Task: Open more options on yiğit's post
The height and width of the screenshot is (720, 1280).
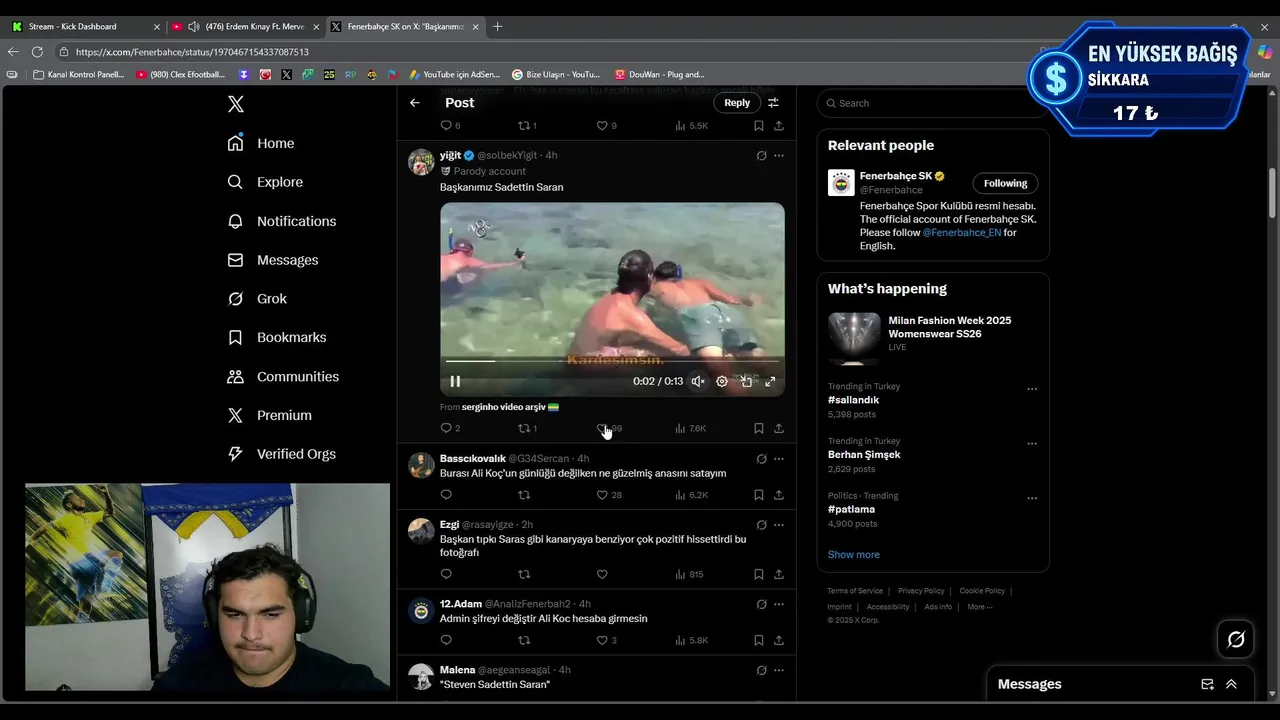Action: click(x=778, y=155)
